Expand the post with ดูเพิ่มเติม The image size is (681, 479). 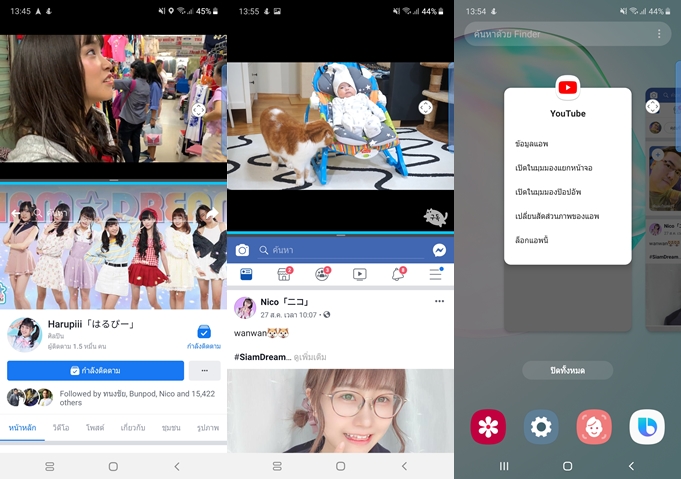coord(308,357)
